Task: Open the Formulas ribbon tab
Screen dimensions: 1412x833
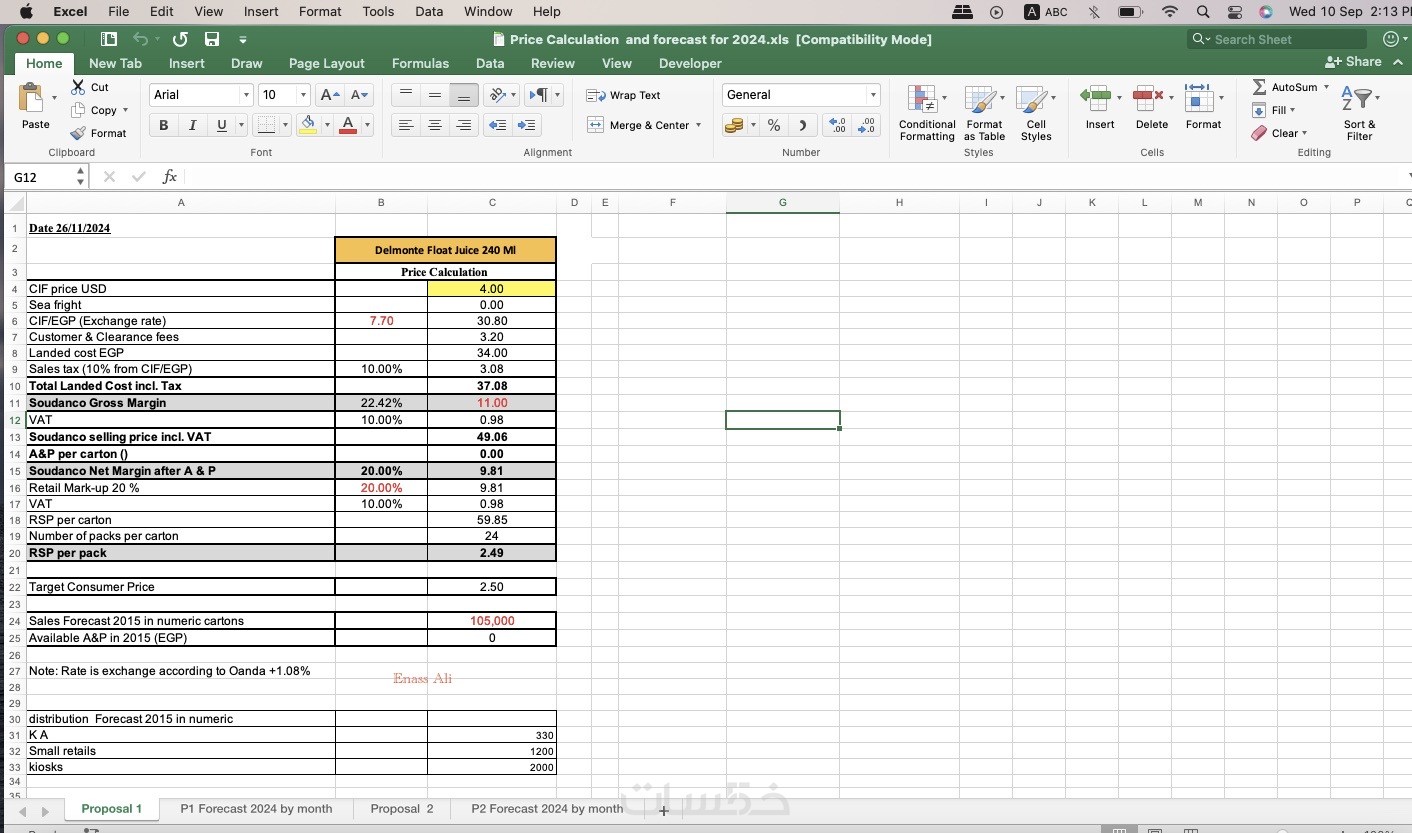Action: click(x=420, y=63)
